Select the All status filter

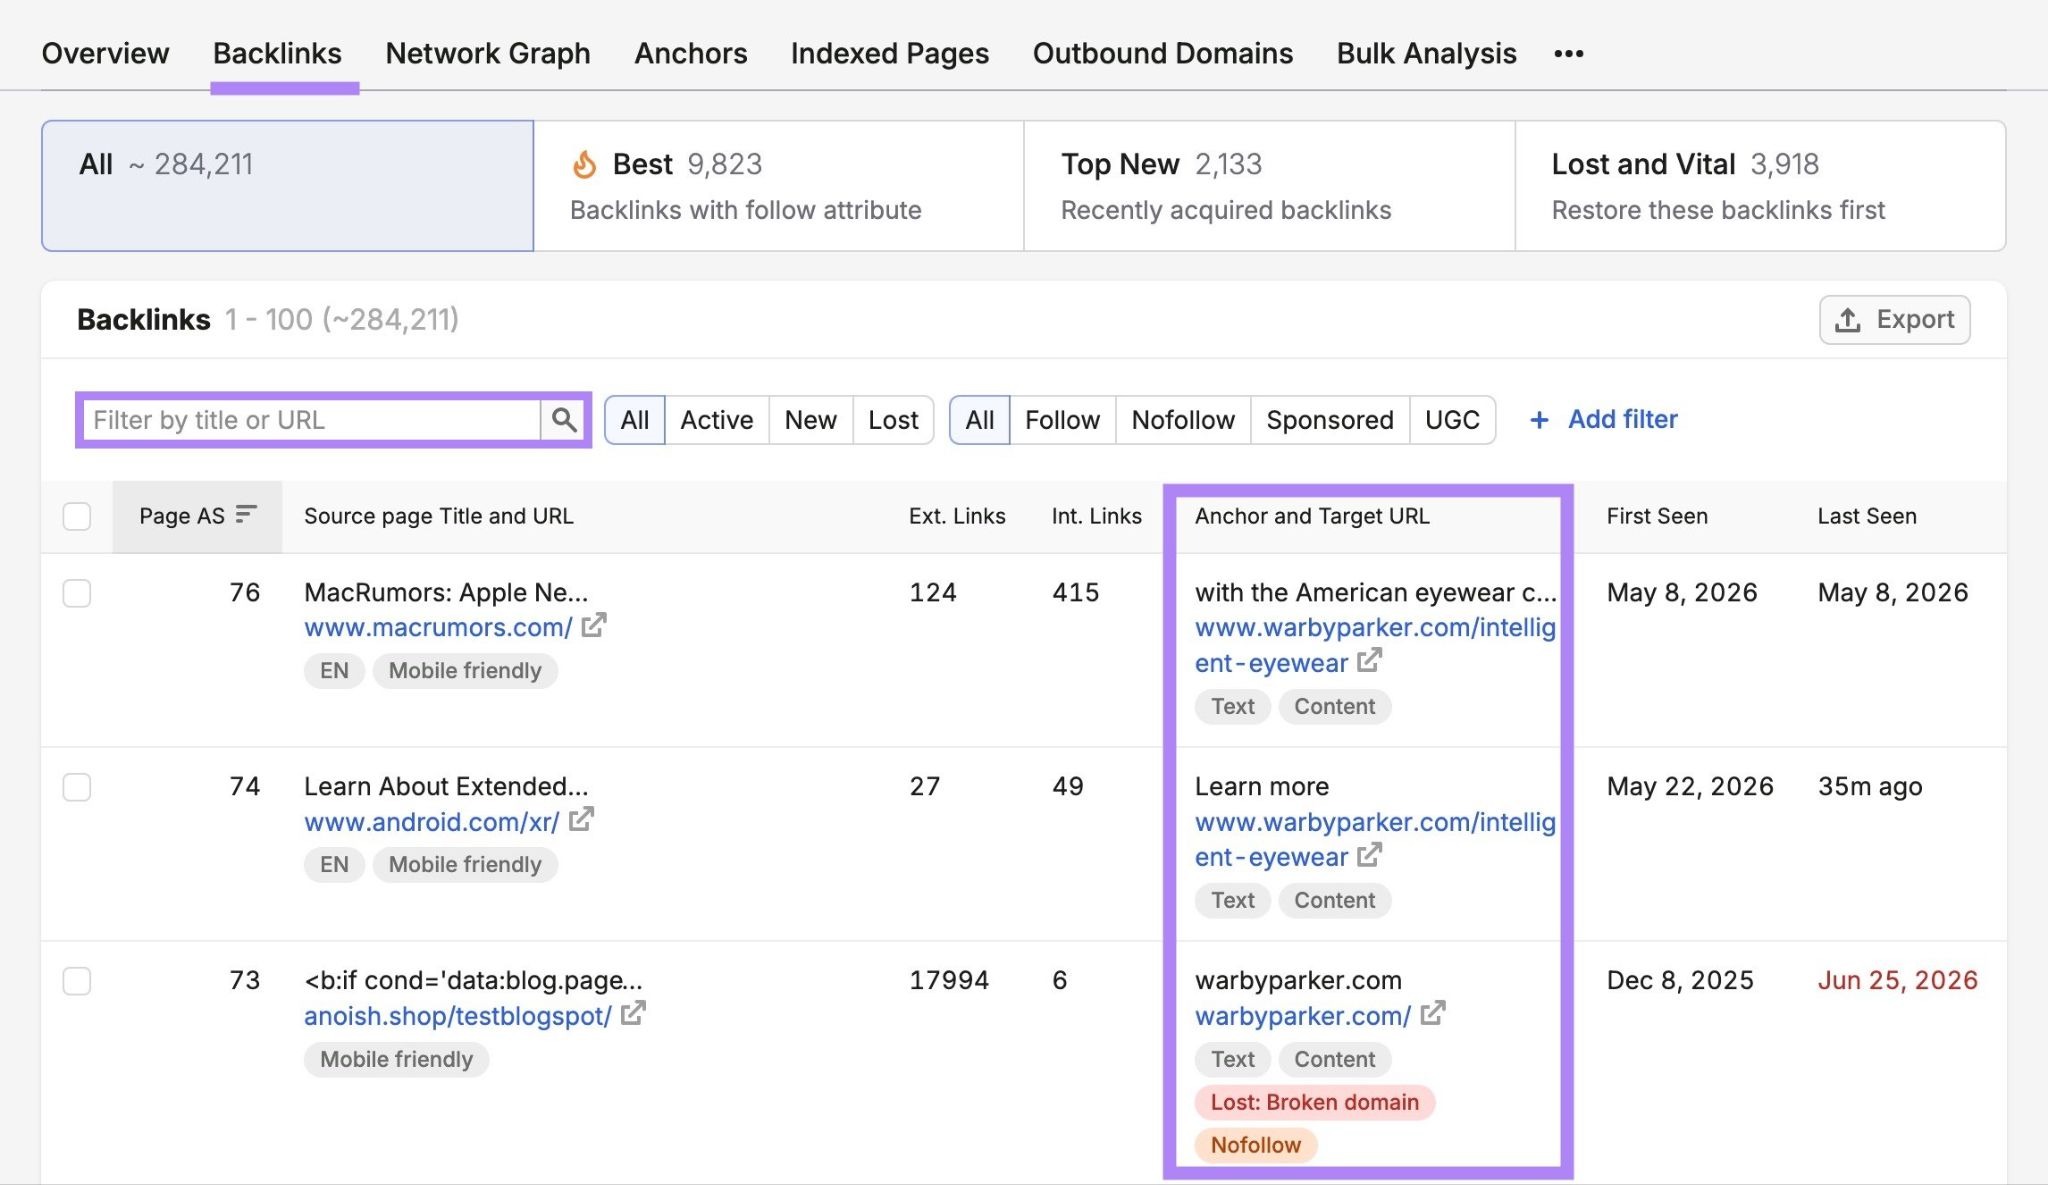[x=635, y=420]
